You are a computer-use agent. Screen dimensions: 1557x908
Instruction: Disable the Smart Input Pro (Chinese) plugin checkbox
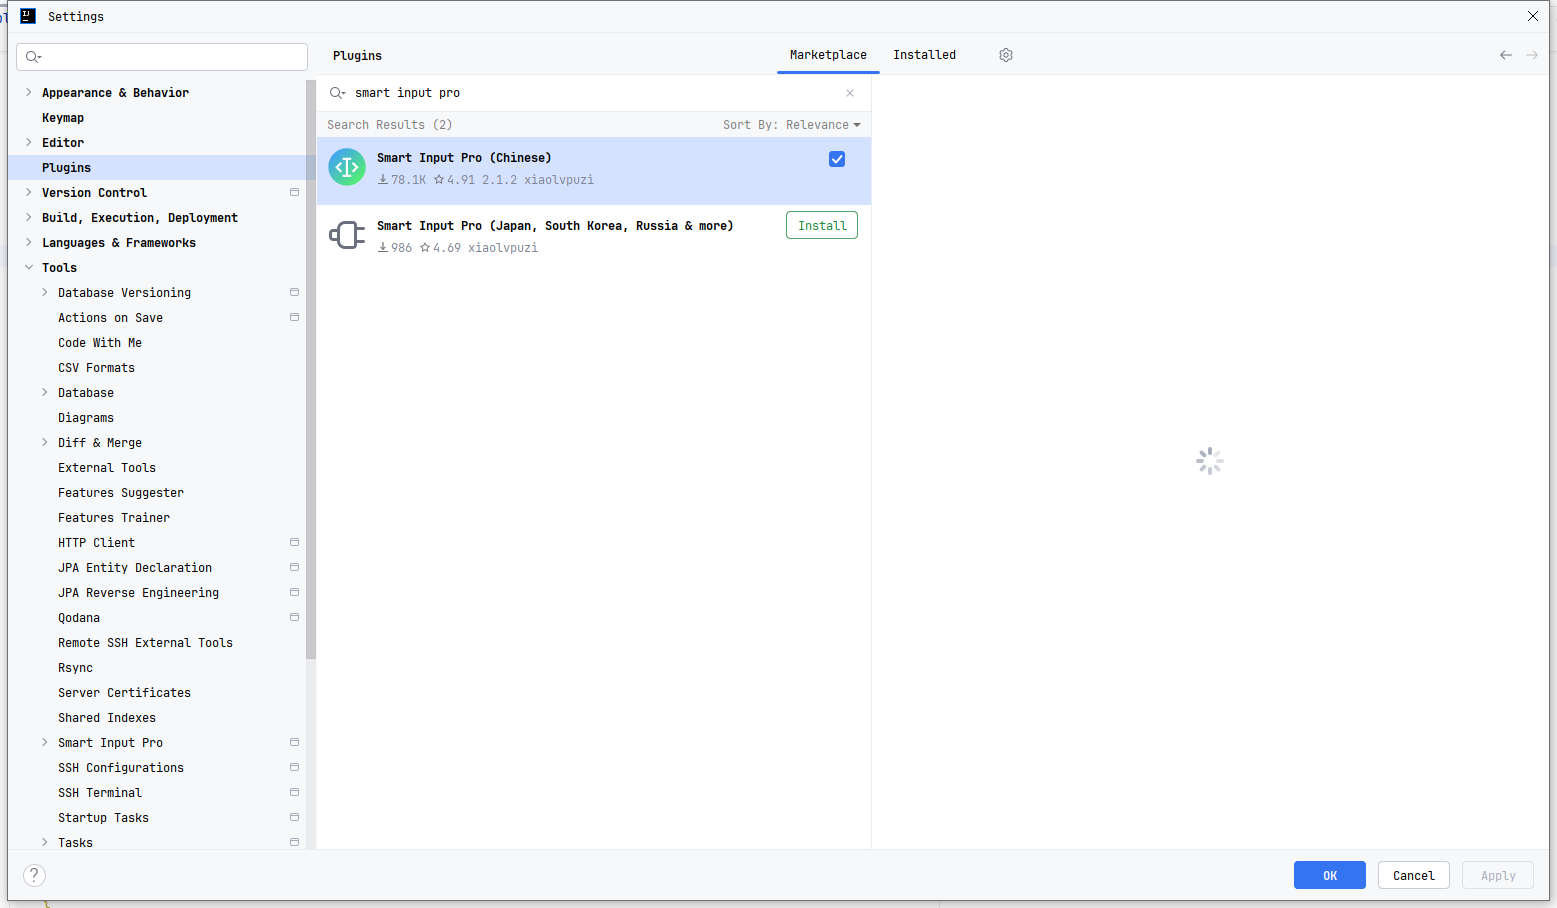[x=836, y=159]
